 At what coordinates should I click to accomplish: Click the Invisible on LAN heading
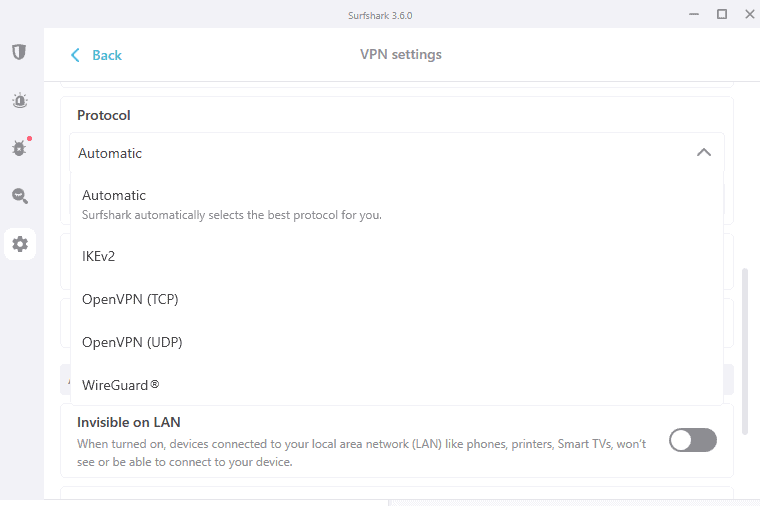129,422
